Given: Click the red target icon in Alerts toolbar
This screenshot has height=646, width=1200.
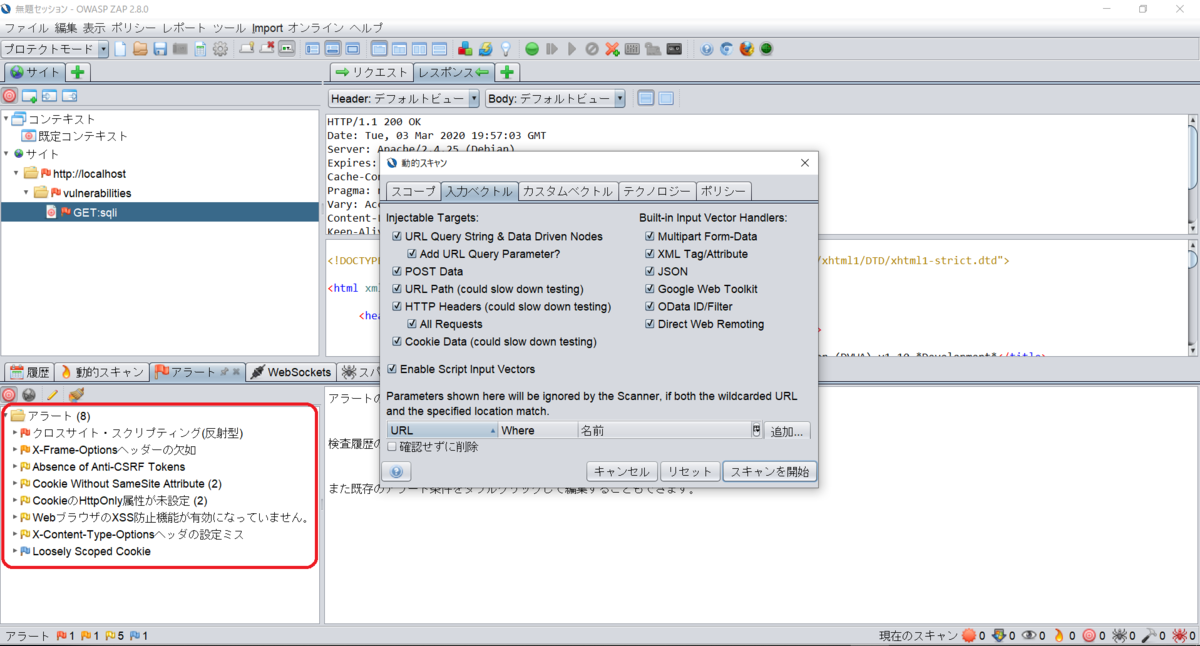Looking at the screenshot, I should pos(10,394).
